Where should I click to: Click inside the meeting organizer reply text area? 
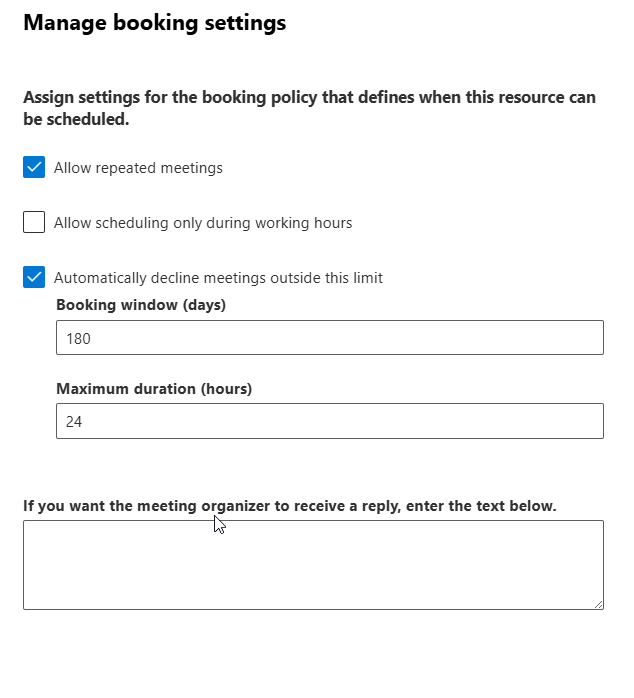pos(313,564)
